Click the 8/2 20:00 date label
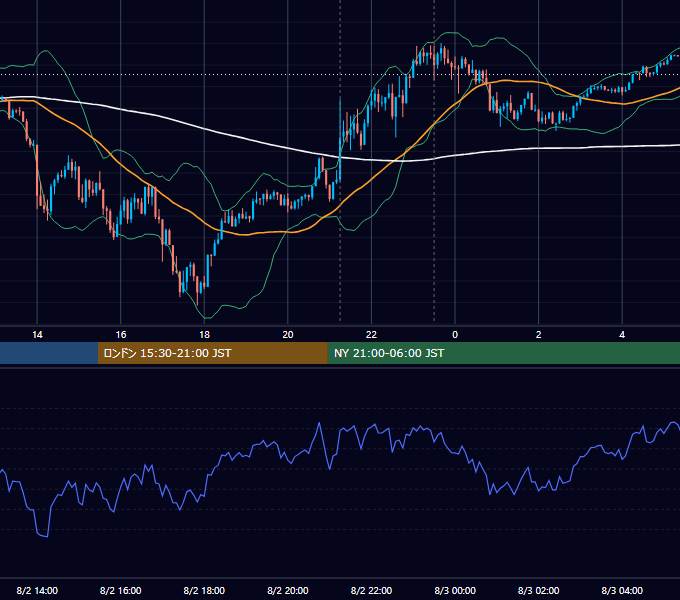 (x=288, y=590)
